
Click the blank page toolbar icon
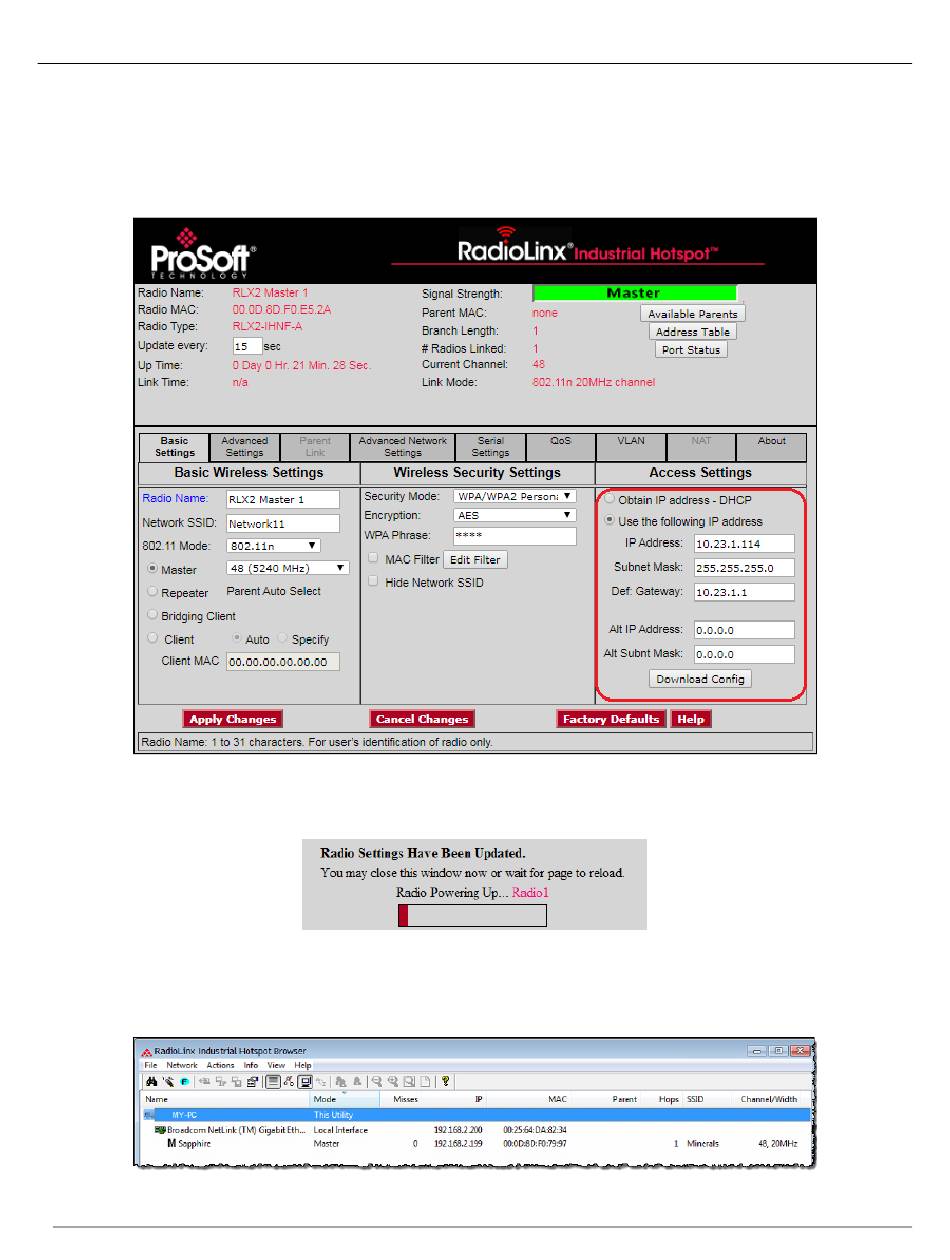[x=425, y=1081]
